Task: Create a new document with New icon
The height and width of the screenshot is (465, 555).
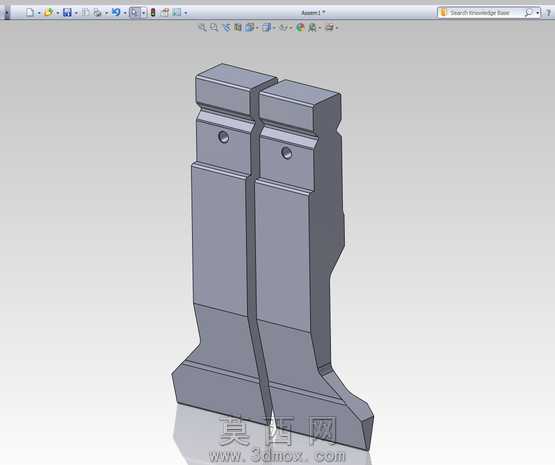Action: coord(30,13)
